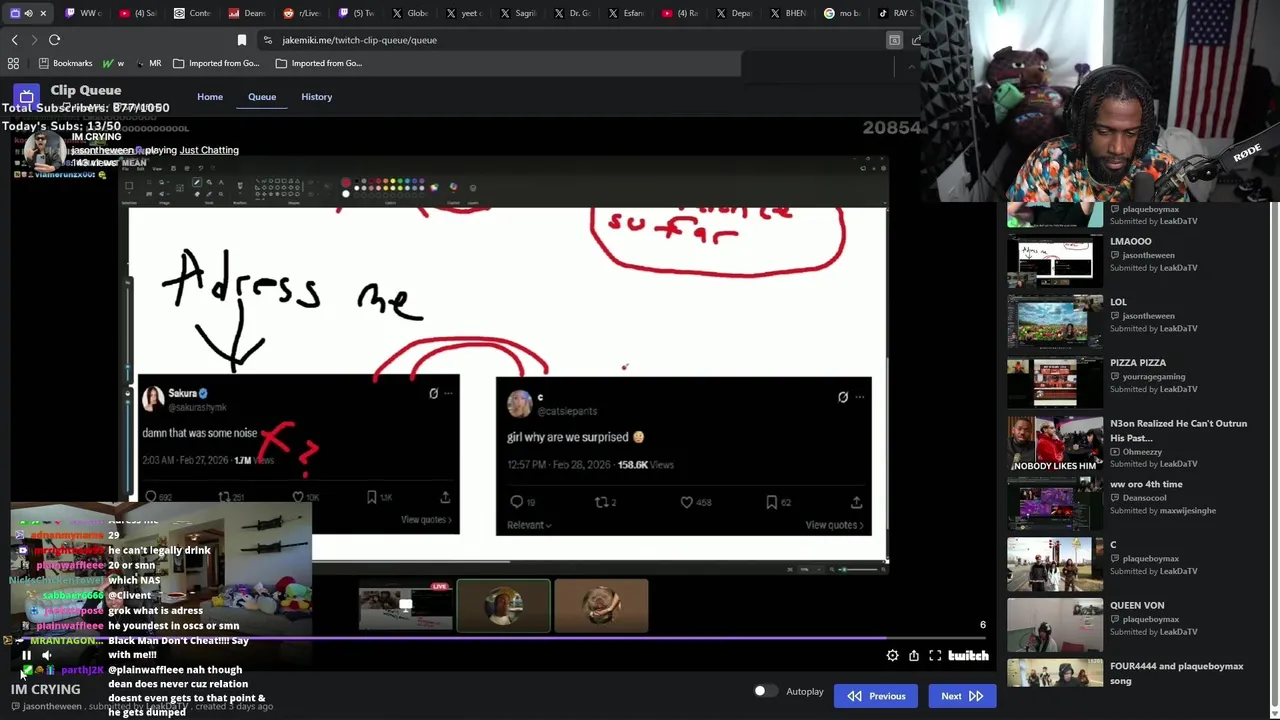Viewport: 1280px width, 720px height.
Task: Open the 'Deans' browser tab
Action: point(247,13)
